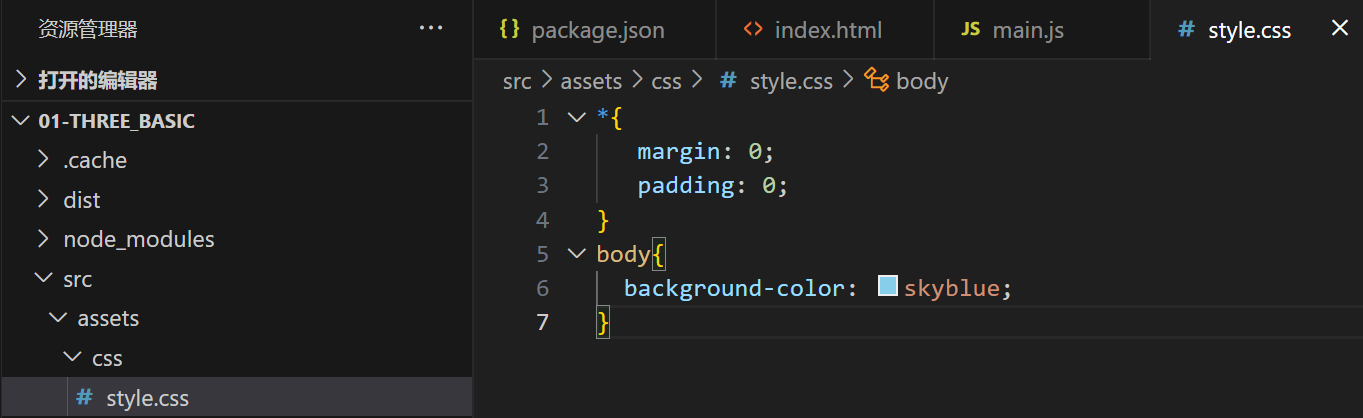Click the style.css hash icon in explorer
The width and height of the screenshot is (1363, 418).
pos(85,398)
